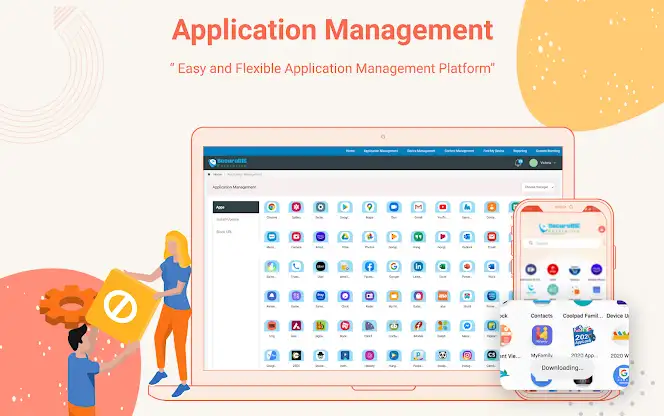Open the Google search app icon

pos(394,266)
